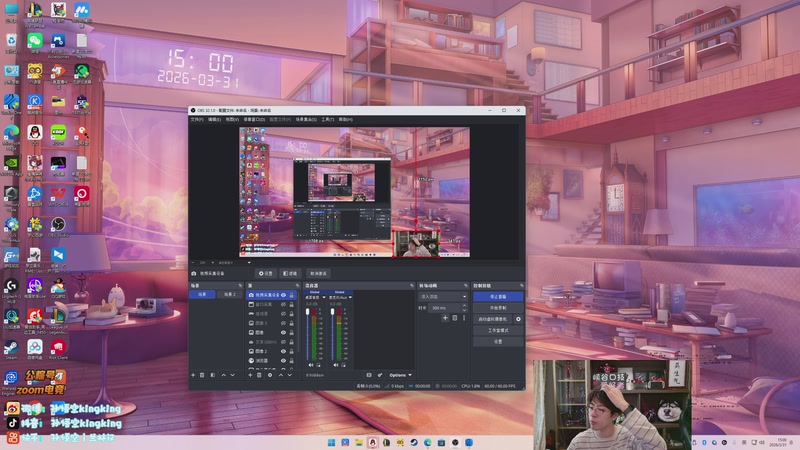
Task: Remove the transition with the trash icon
Action: [x=455, y=318]
